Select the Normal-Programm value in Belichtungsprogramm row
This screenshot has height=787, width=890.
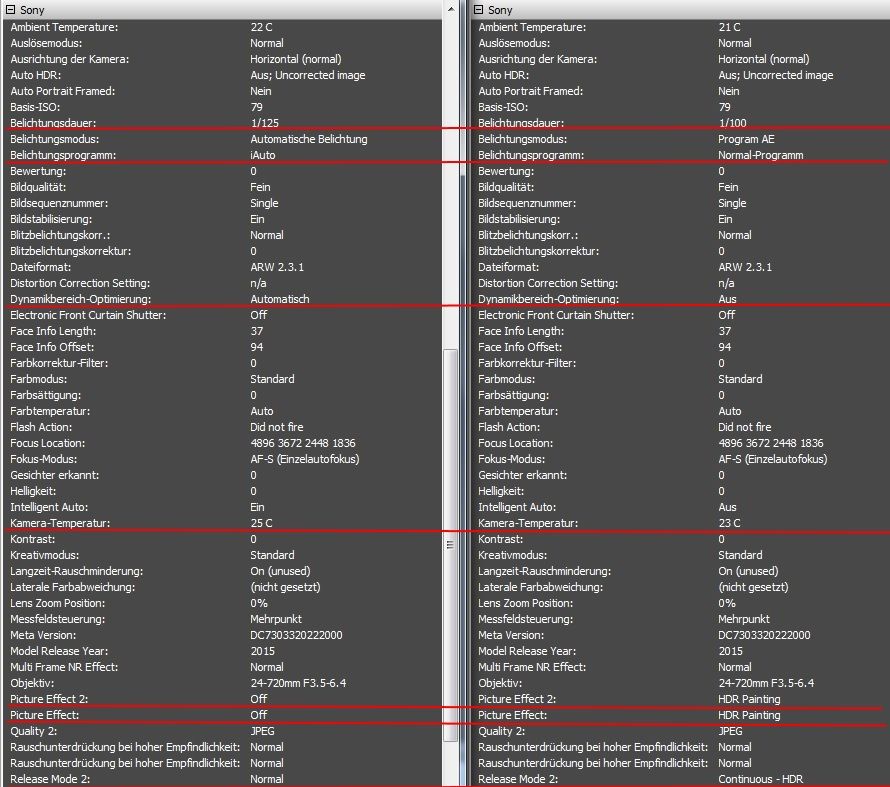coord(760,155)
